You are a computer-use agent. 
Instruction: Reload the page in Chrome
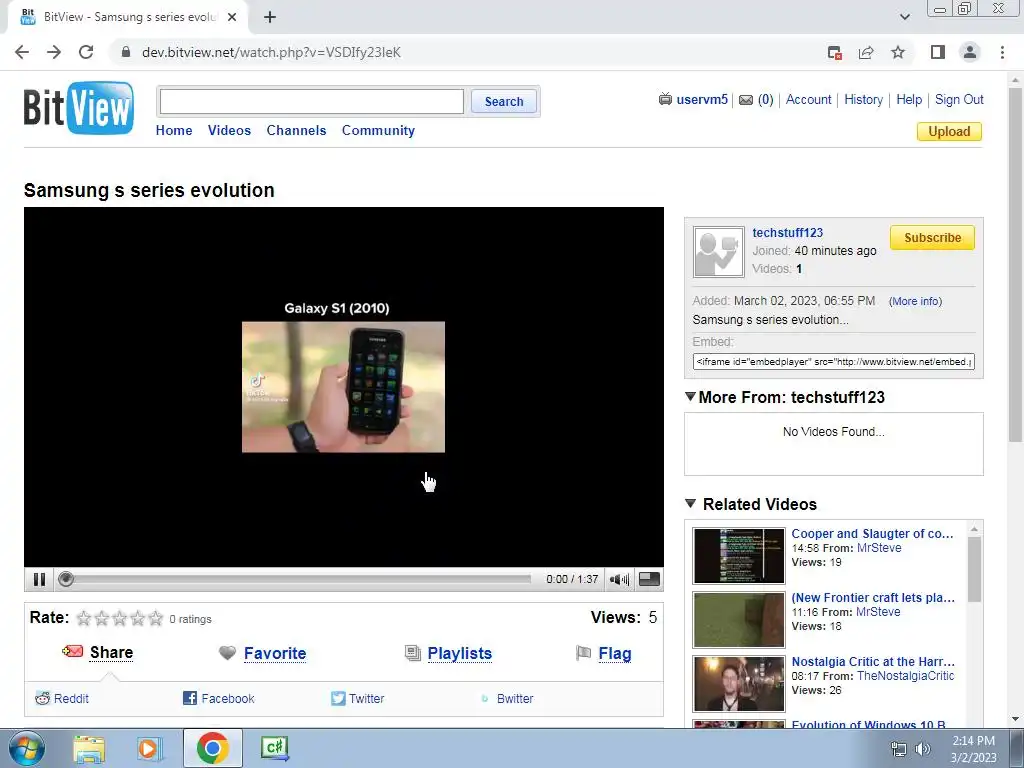coord(86,52)
